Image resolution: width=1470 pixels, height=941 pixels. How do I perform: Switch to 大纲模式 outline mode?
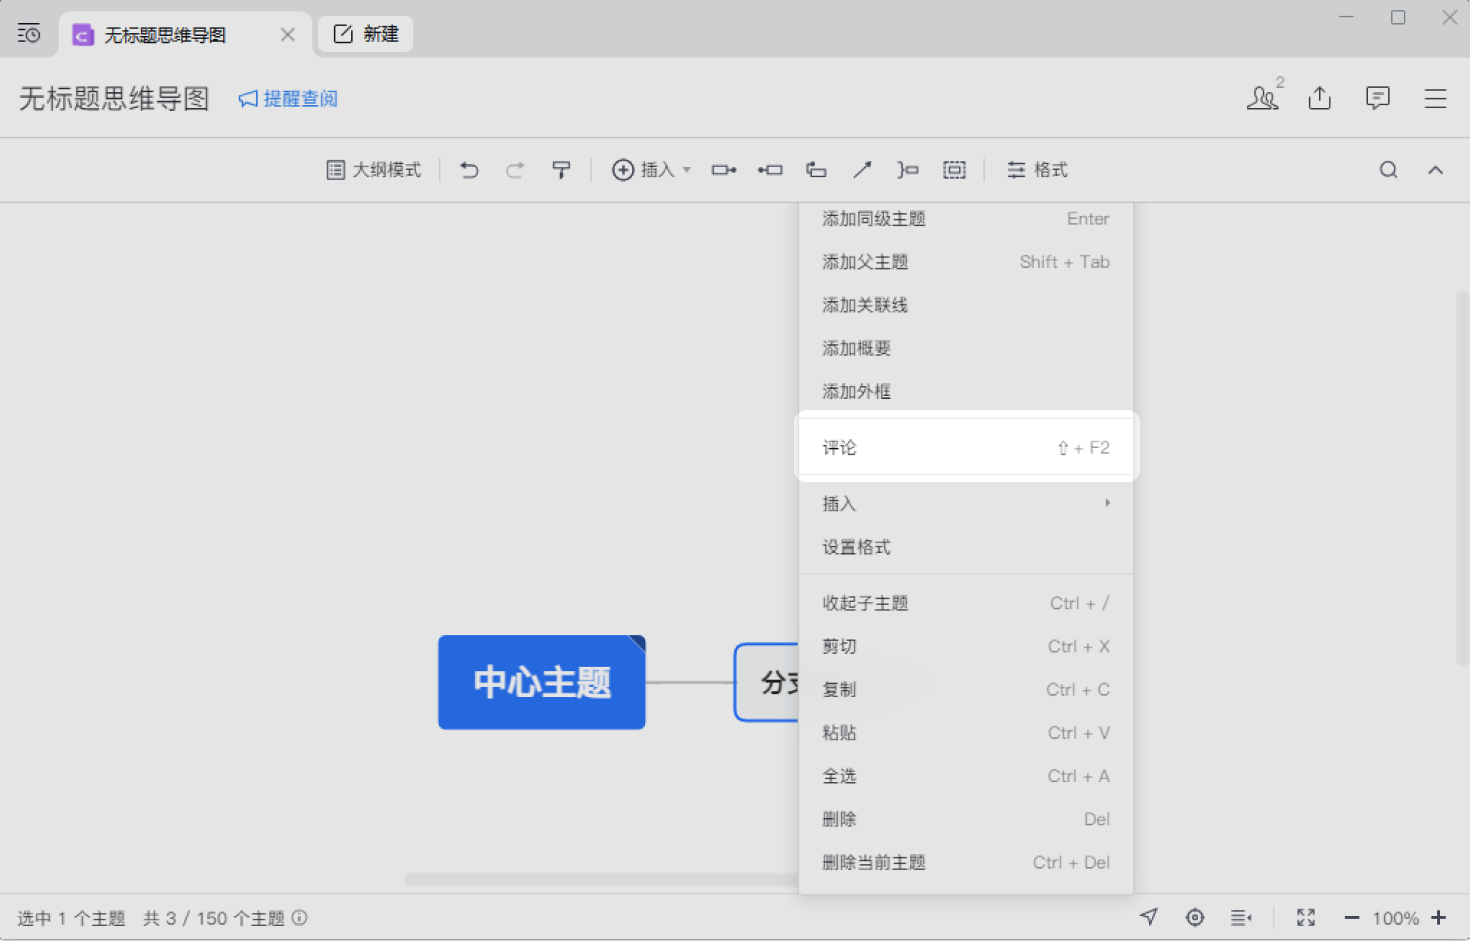[x=374, y=170]
